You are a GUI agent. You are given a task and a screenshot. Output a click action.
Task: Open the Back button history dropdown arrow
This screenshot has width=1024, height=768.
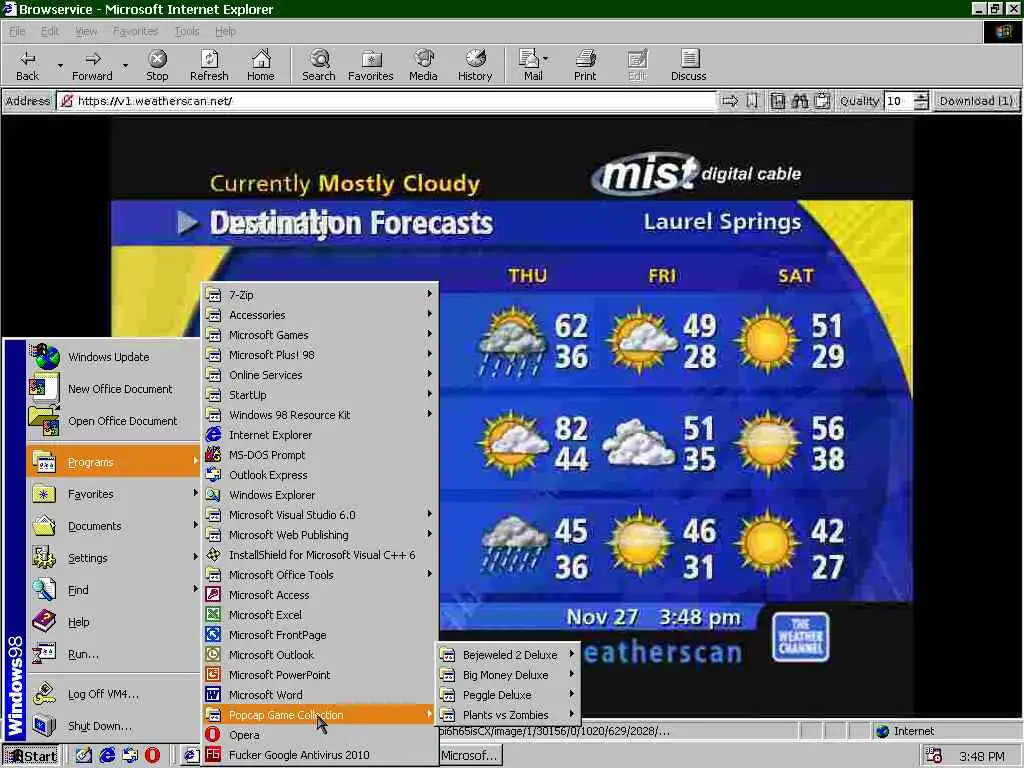(60, 65)
